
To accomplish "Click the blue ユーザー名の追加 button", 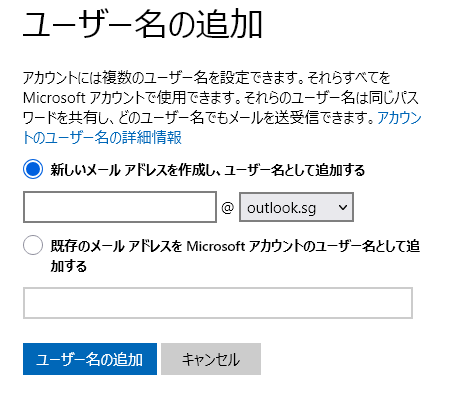I will click(90, 359).
